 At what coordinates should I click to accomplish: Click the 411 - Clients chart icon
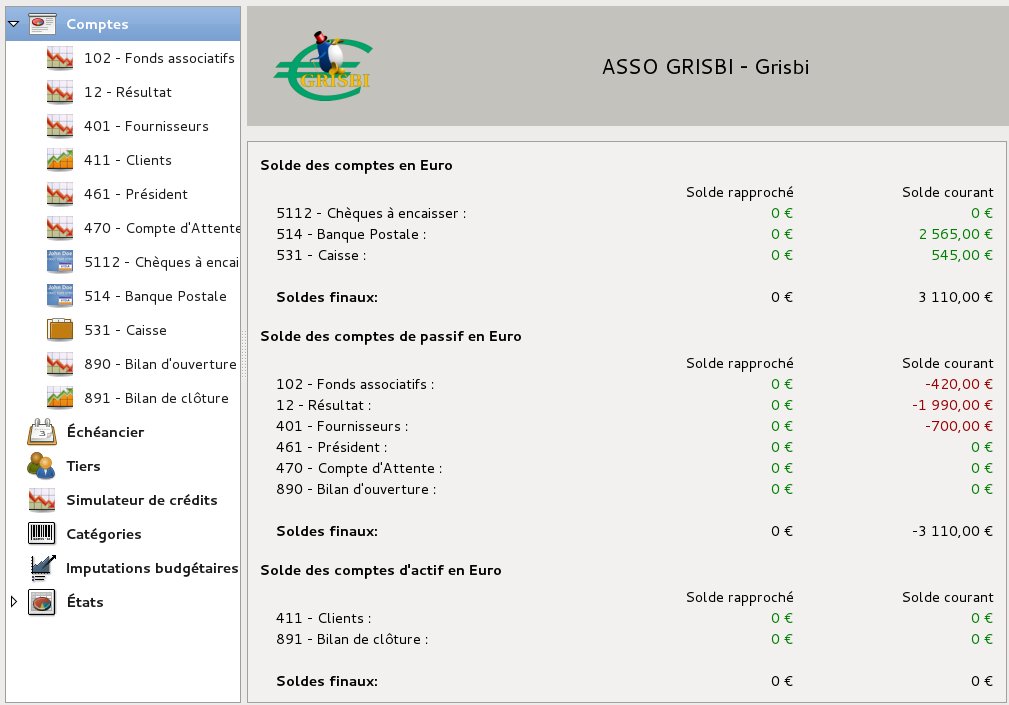click(60, 160)
